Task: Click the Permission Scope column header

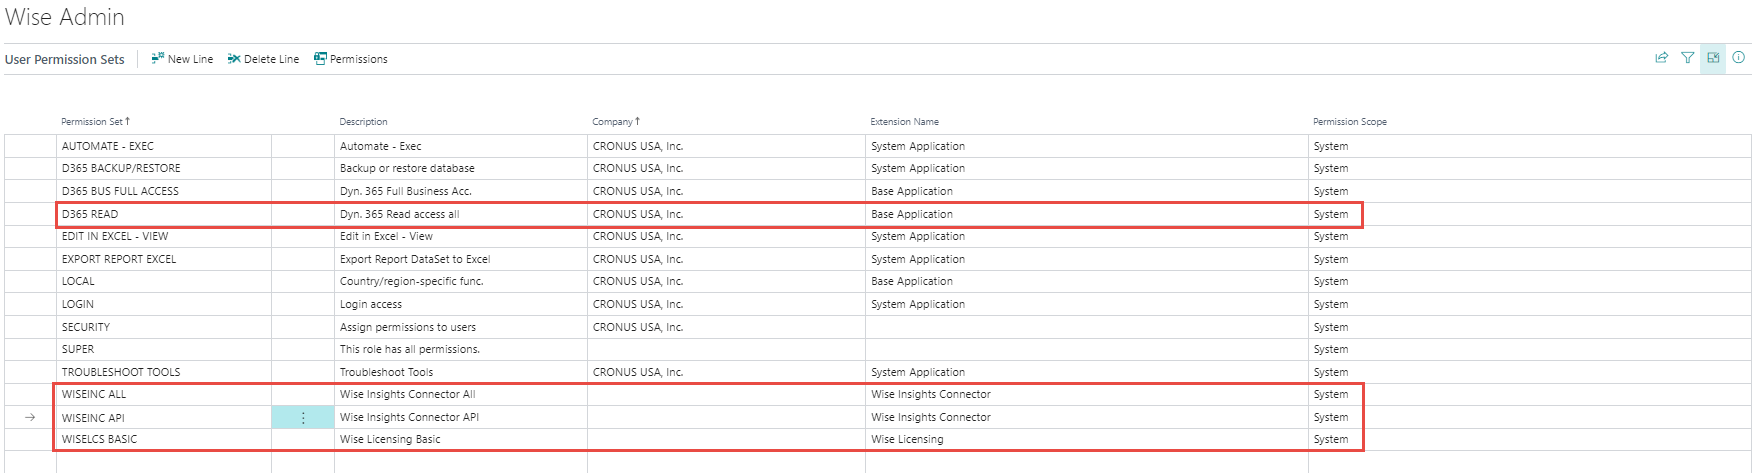Action: [x=1349, y=122]
